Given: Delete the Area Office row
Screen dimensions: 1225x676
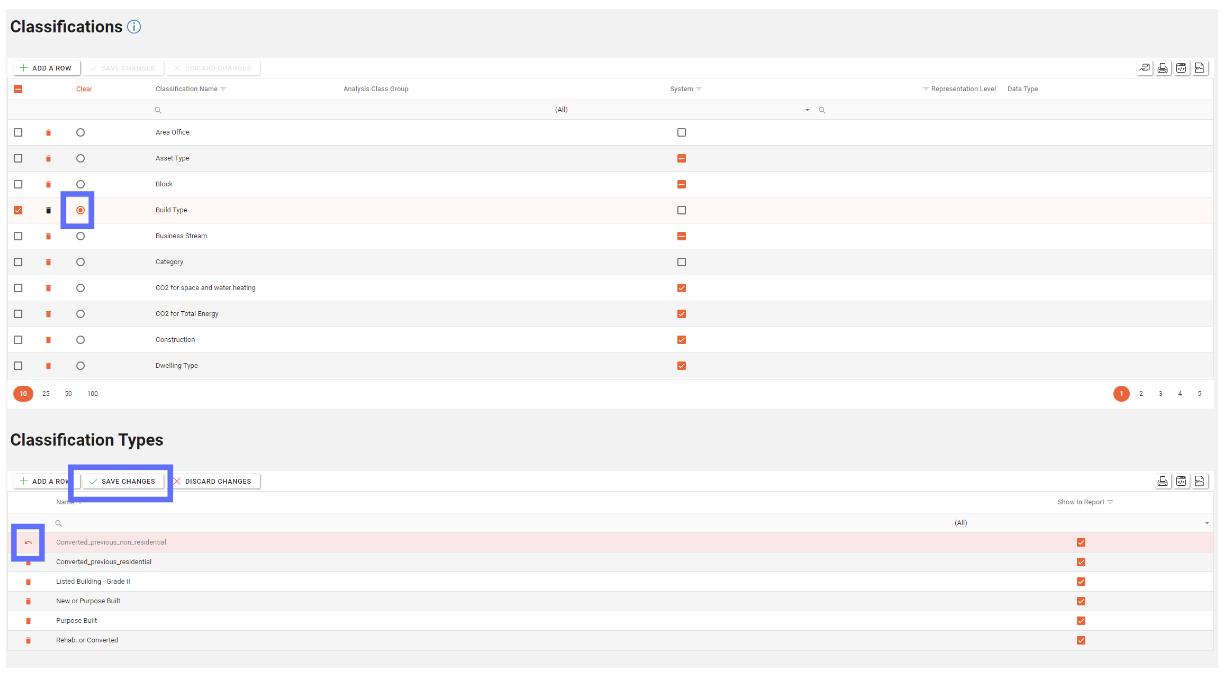Looking at the screenshot, I should click(x=48, y=132).
